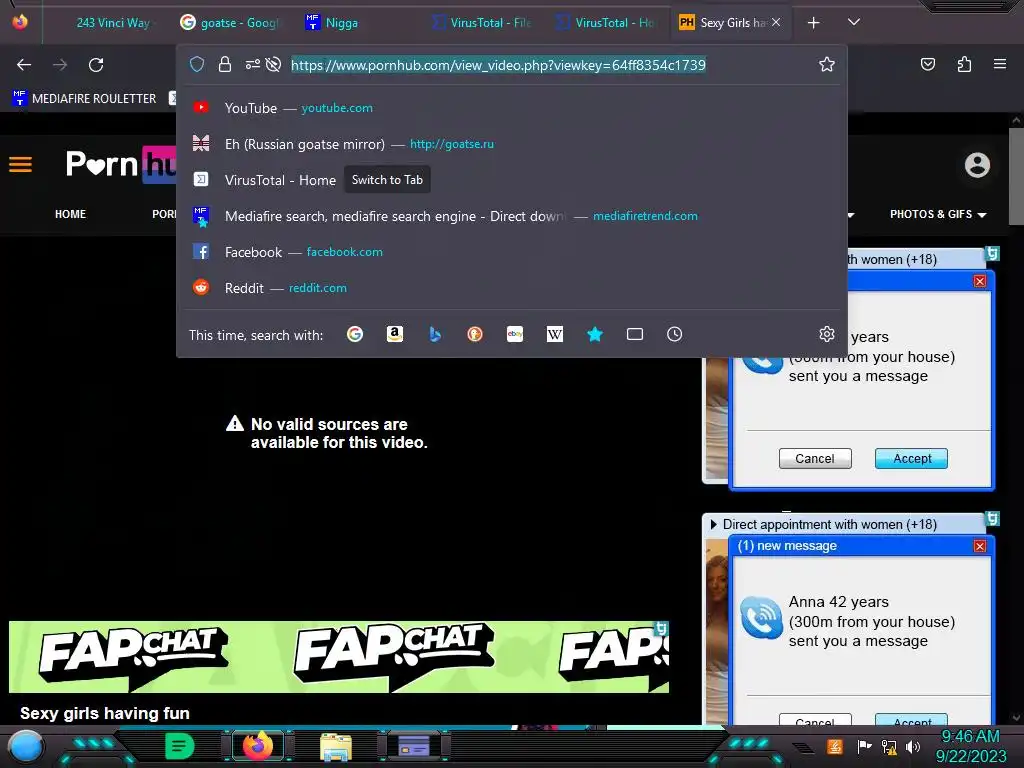Show site security info via the padlock
The image size is (1024, 768).
click(225, 64)
